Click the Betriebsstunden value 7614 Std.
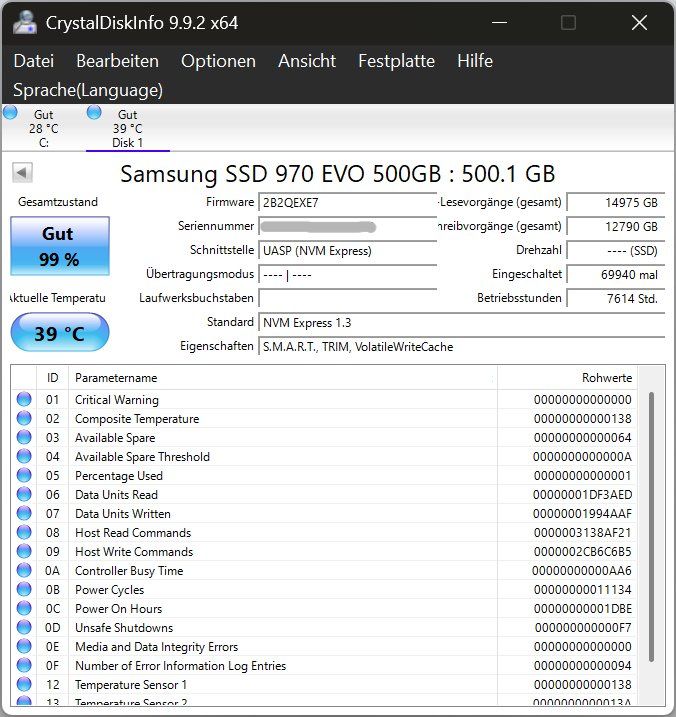Image resolution: width=676 pixels, height=717 pixels. click(x=616, y=299)
